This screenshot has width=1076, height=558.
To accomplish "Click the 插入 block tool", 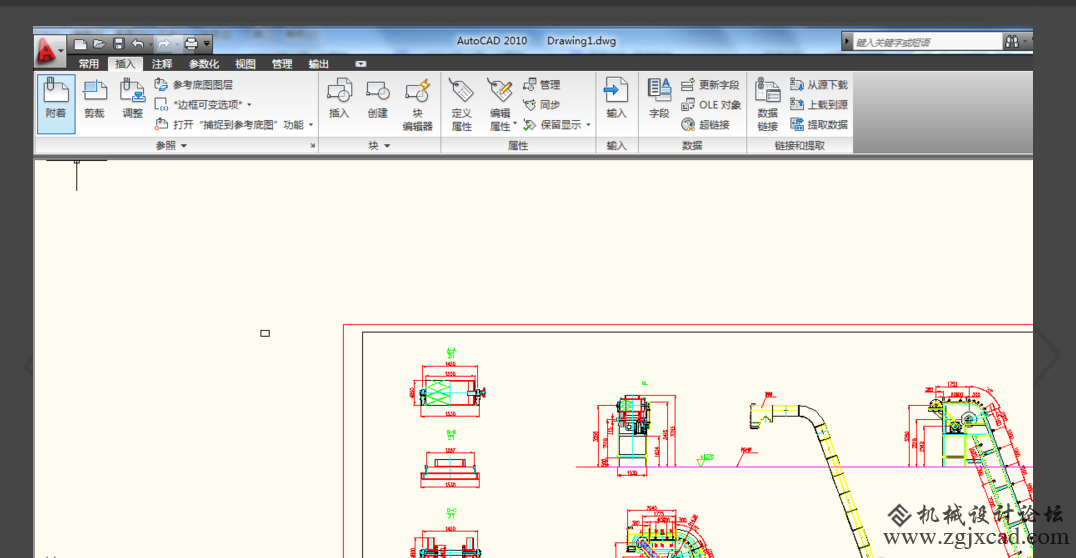I will point(339,100).
